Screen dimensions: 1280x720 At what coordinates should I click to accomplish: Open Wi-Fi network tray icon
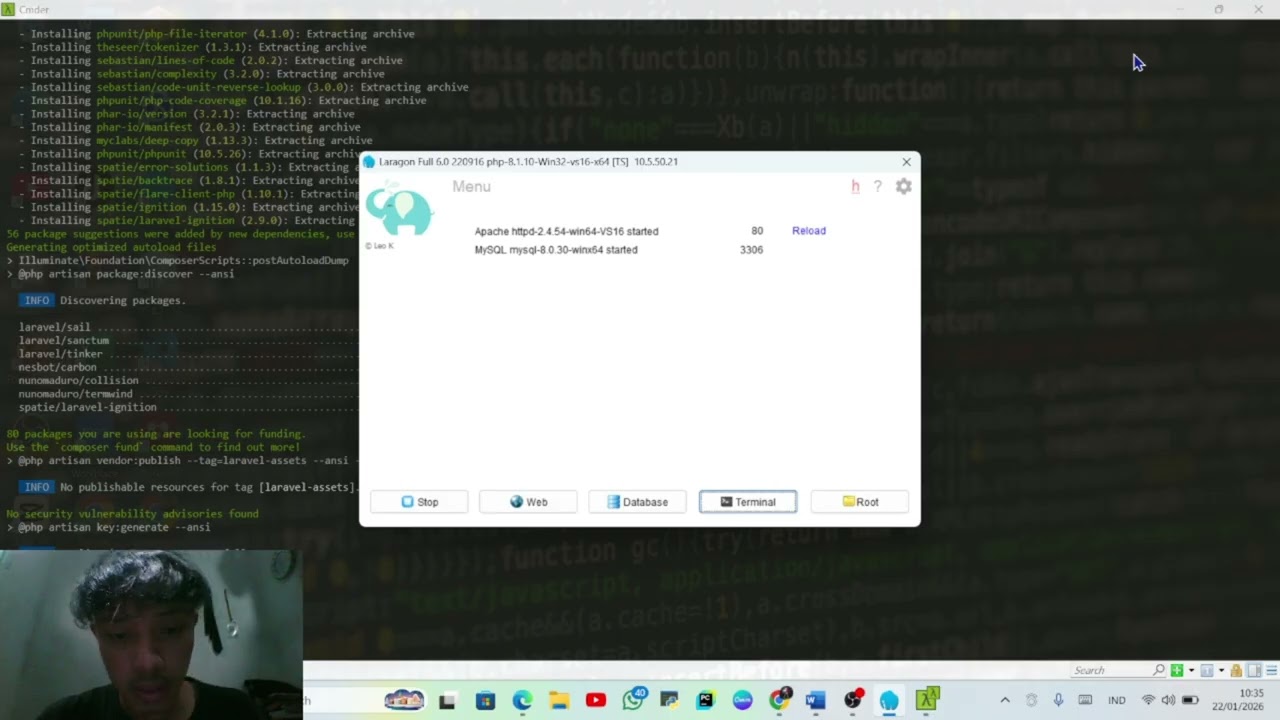click(x=1148, y=700)
